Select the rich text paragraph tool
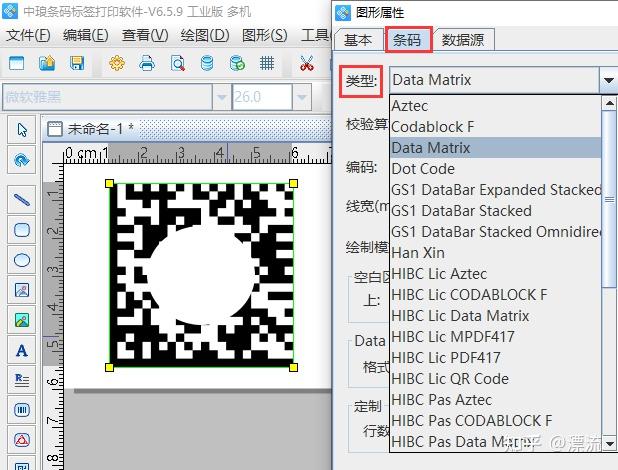The image size is (618, 470). (22, 380)
